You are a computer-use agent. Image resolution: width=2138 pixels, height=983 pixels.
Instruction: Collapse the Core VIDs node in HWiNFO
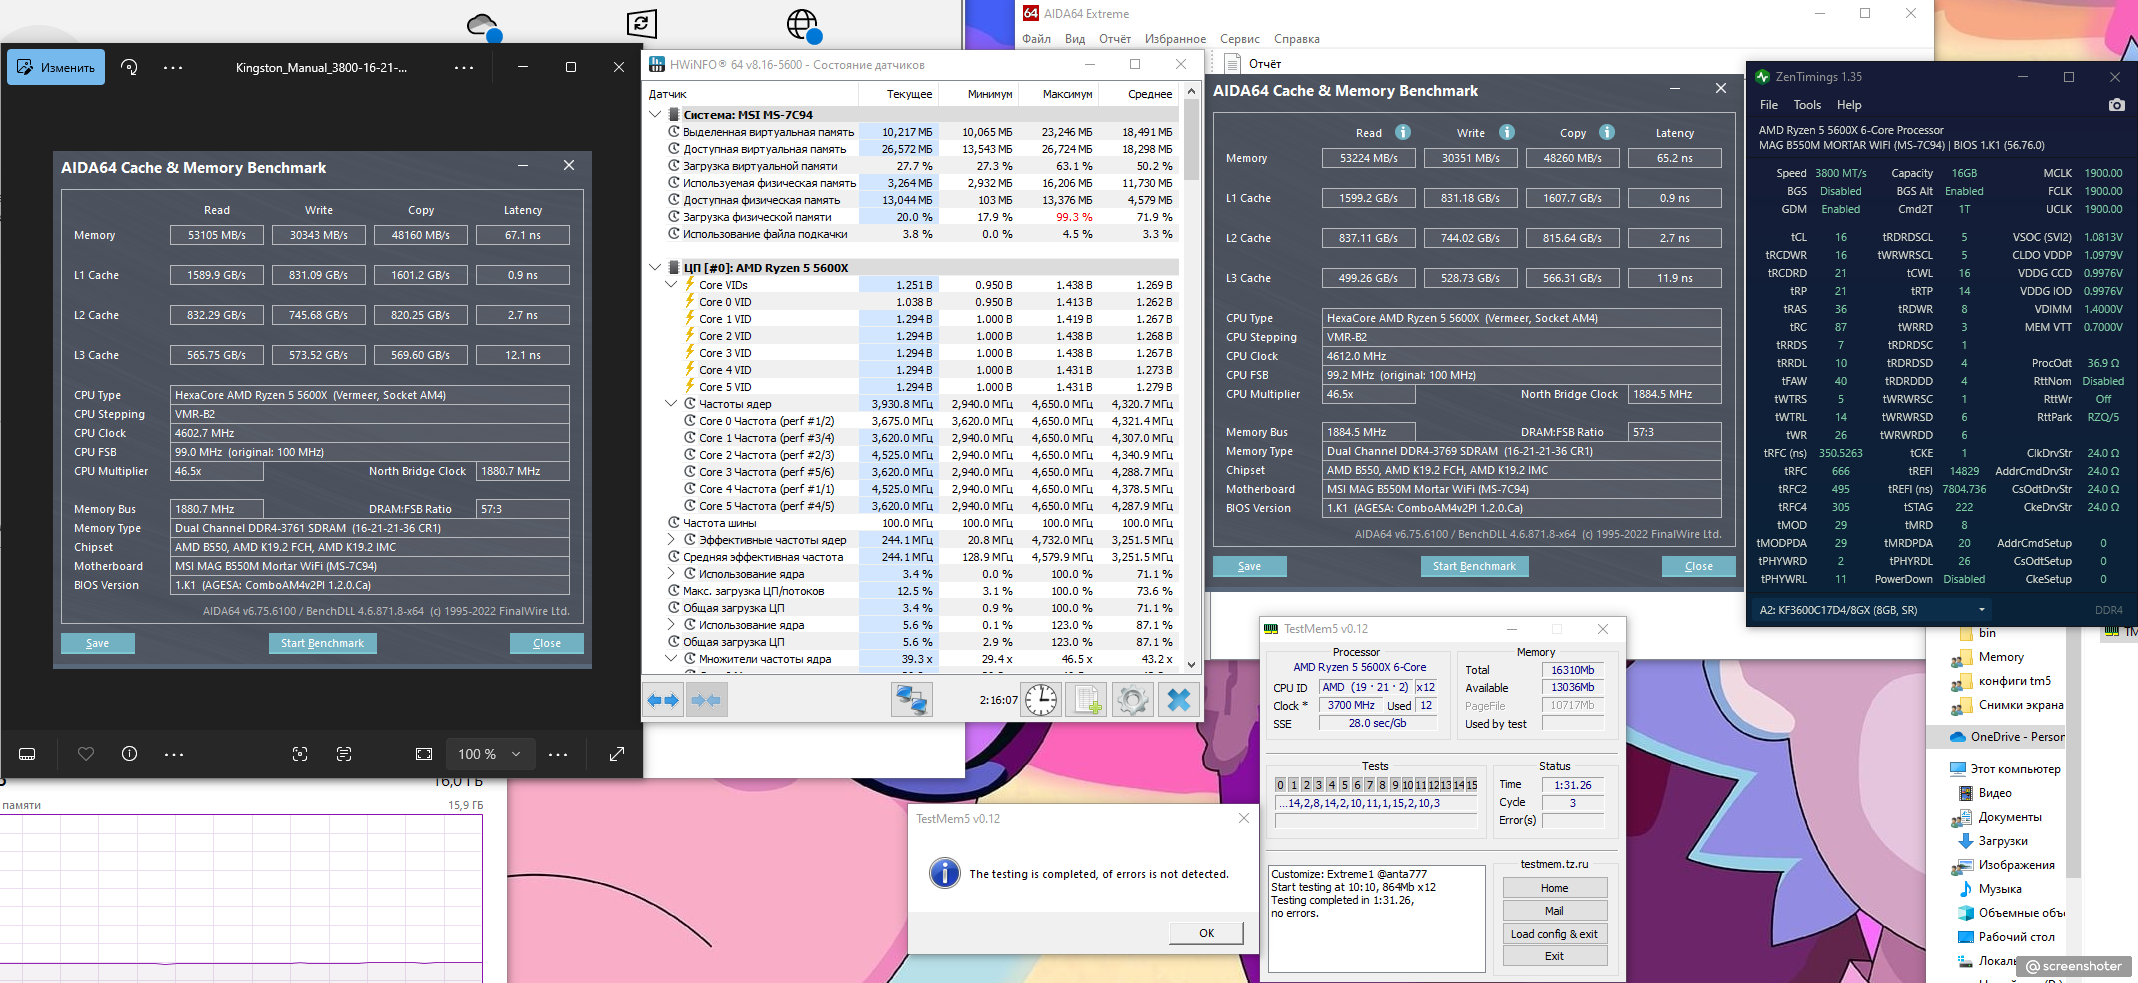pyautogui.click(x=672, y=285)
